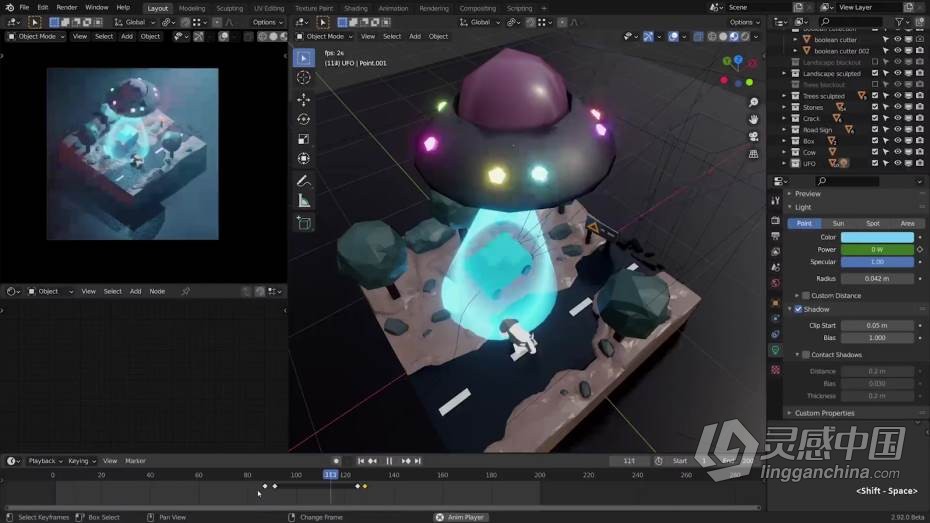Image resolution: width=930 pixels, height=523 pixels.
Task: Click the outliner filter funnel icon
Action: pos(900,22)
